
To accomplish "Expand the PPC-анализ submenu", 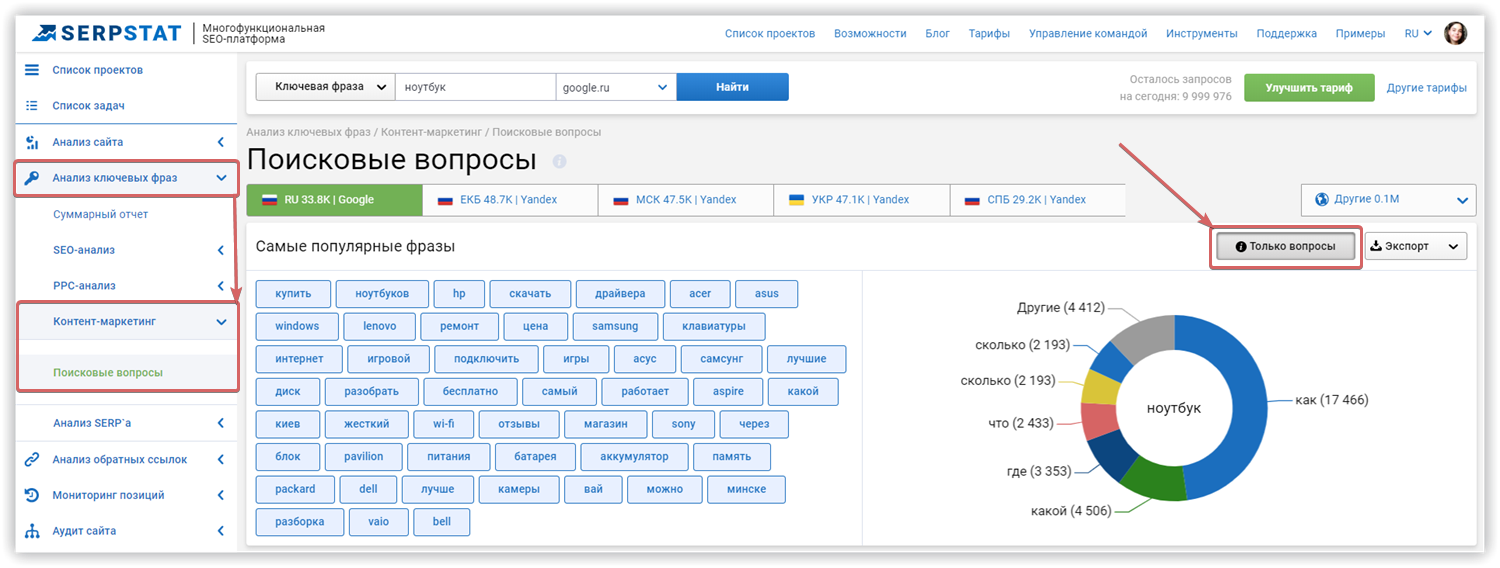I will [222, 286].
